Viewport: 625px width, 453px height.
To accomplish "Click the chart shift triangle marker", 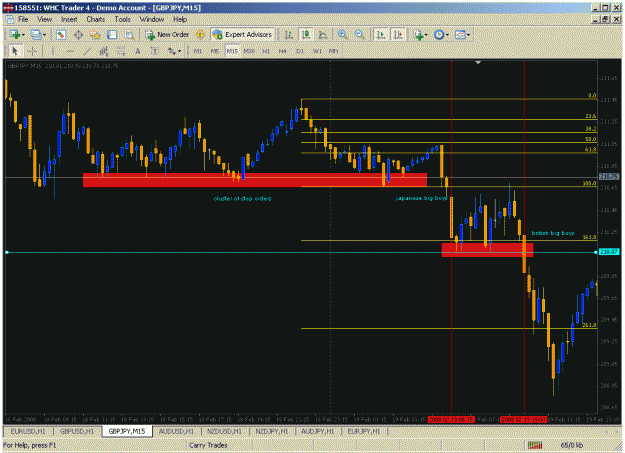I will (478, 63).
